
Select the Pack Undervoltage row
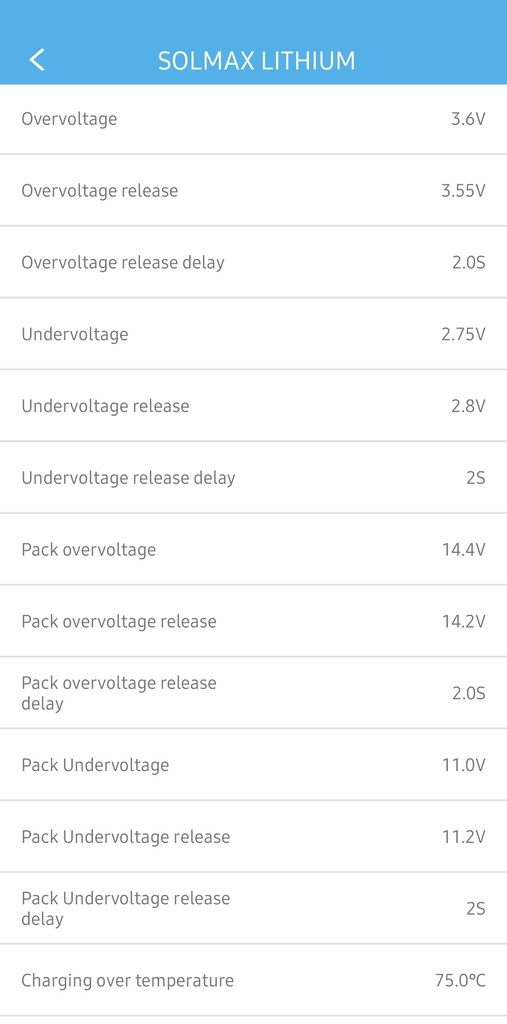[254, 765]
